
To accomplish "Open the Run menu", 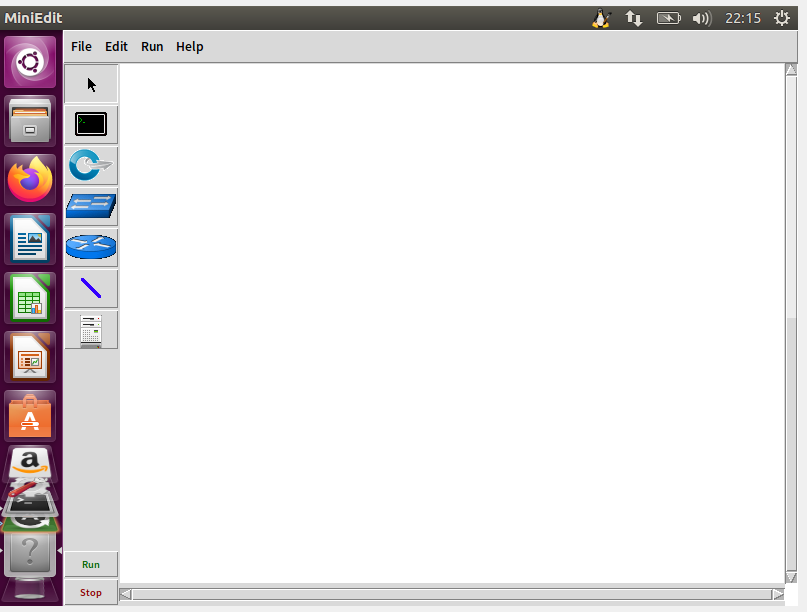I will (152, 47).
